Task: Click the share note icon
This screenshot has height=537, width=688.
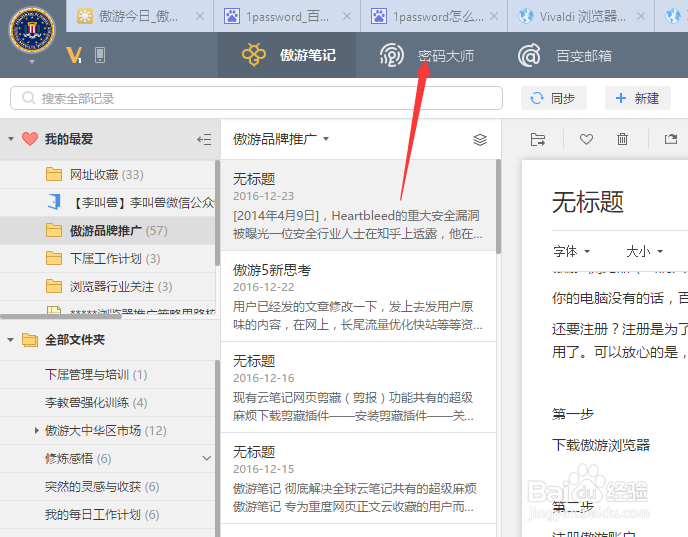Action: 671,140
